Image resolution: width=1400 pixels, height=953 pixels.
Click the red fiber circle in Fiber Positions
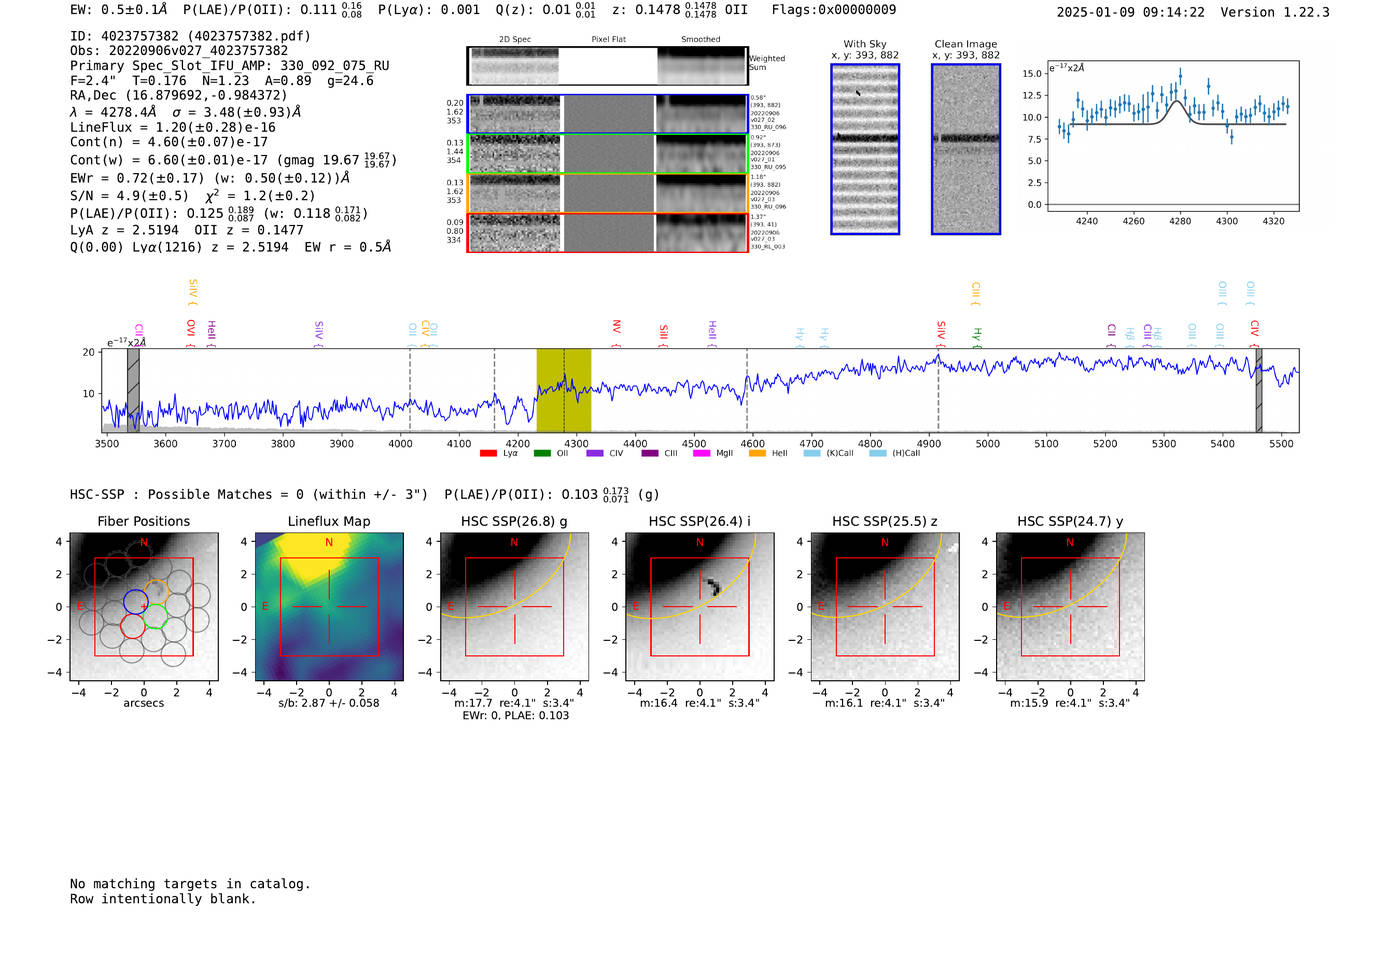coord(132,626)
